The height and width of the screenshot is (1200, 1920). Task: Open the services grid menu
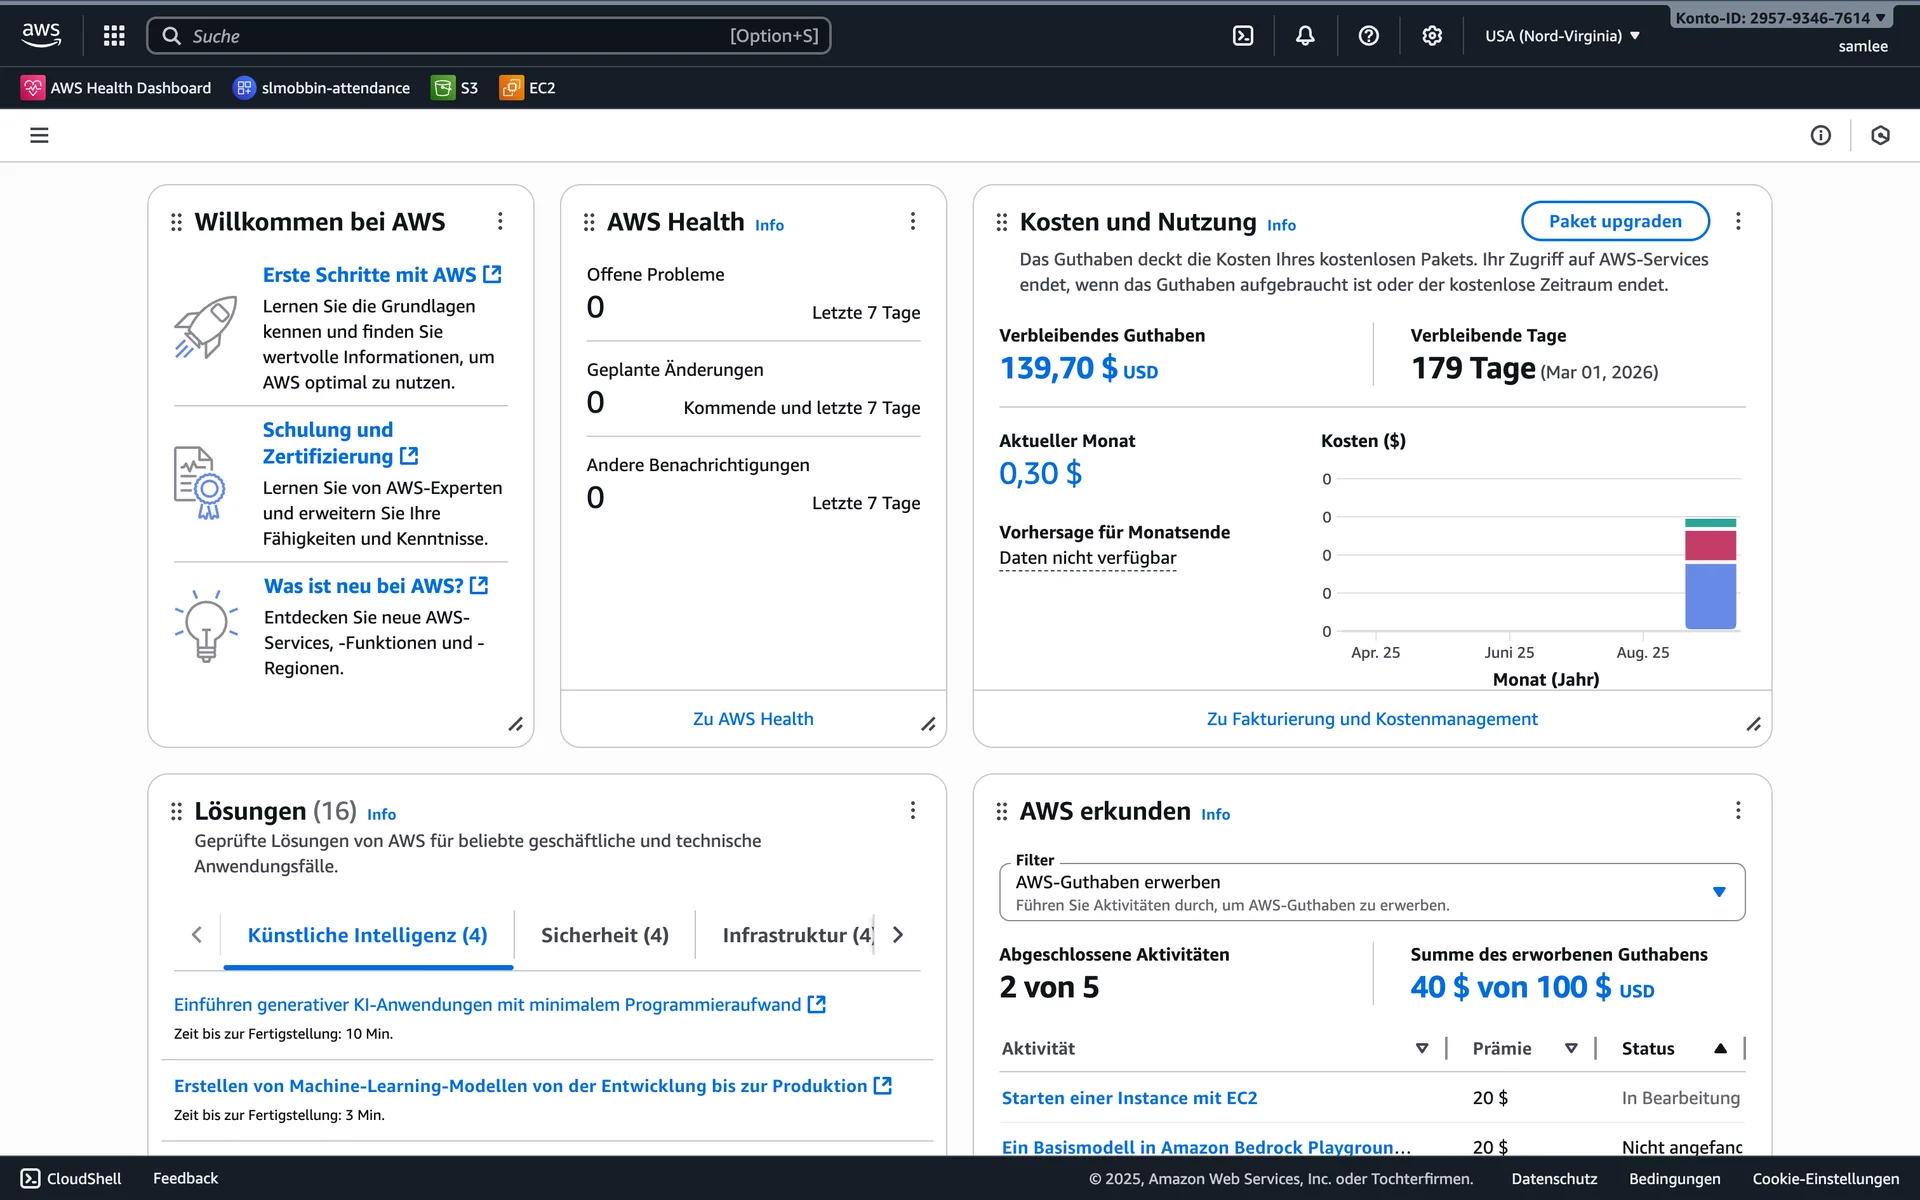click(114, 36)
